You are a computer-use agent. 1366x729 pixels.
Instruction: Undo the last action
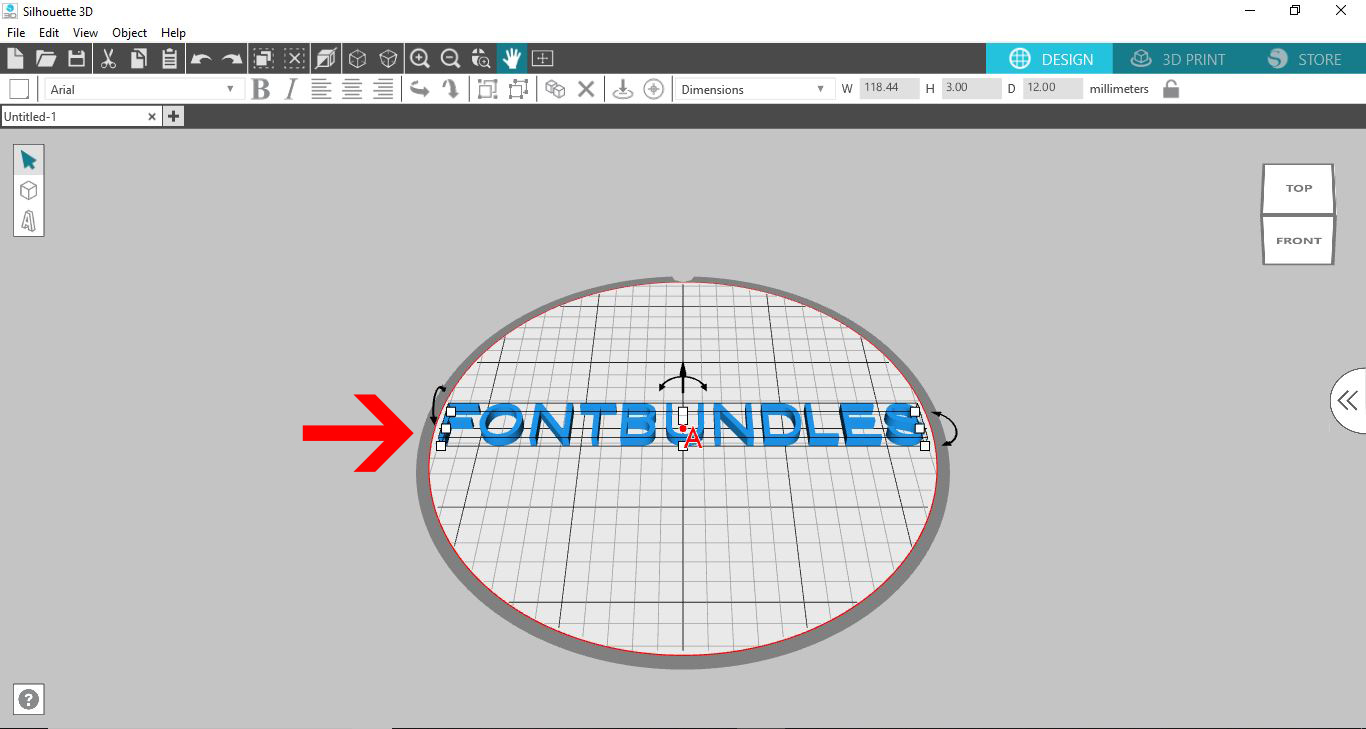tap(201, 59)
